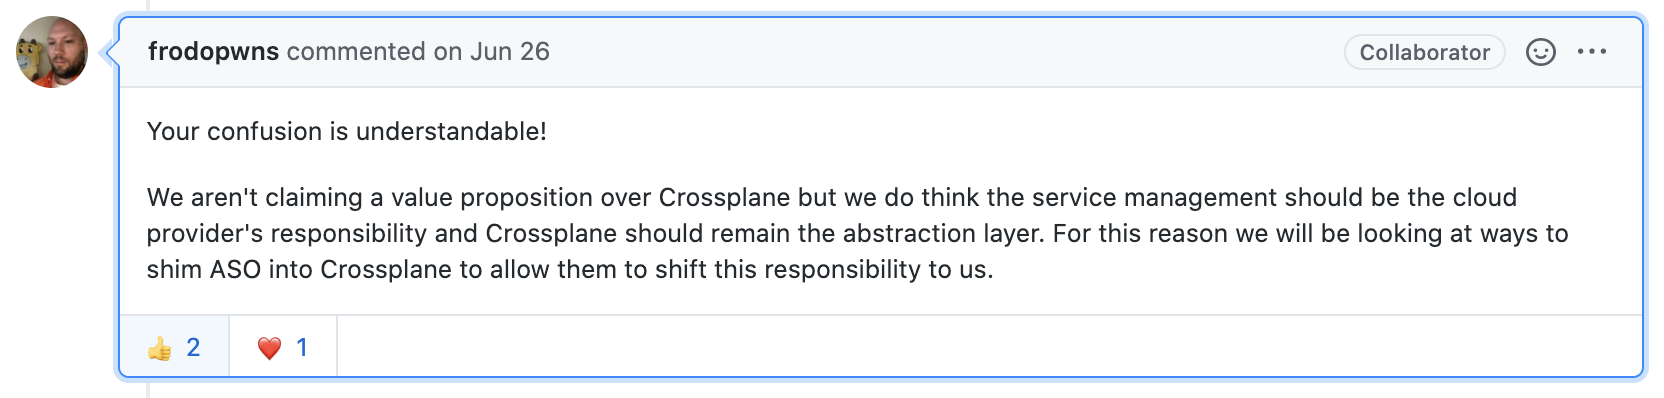Toggle the heart reaction with 1 vote
This screenshot has height=398, width=1664.
pos(283,347)
